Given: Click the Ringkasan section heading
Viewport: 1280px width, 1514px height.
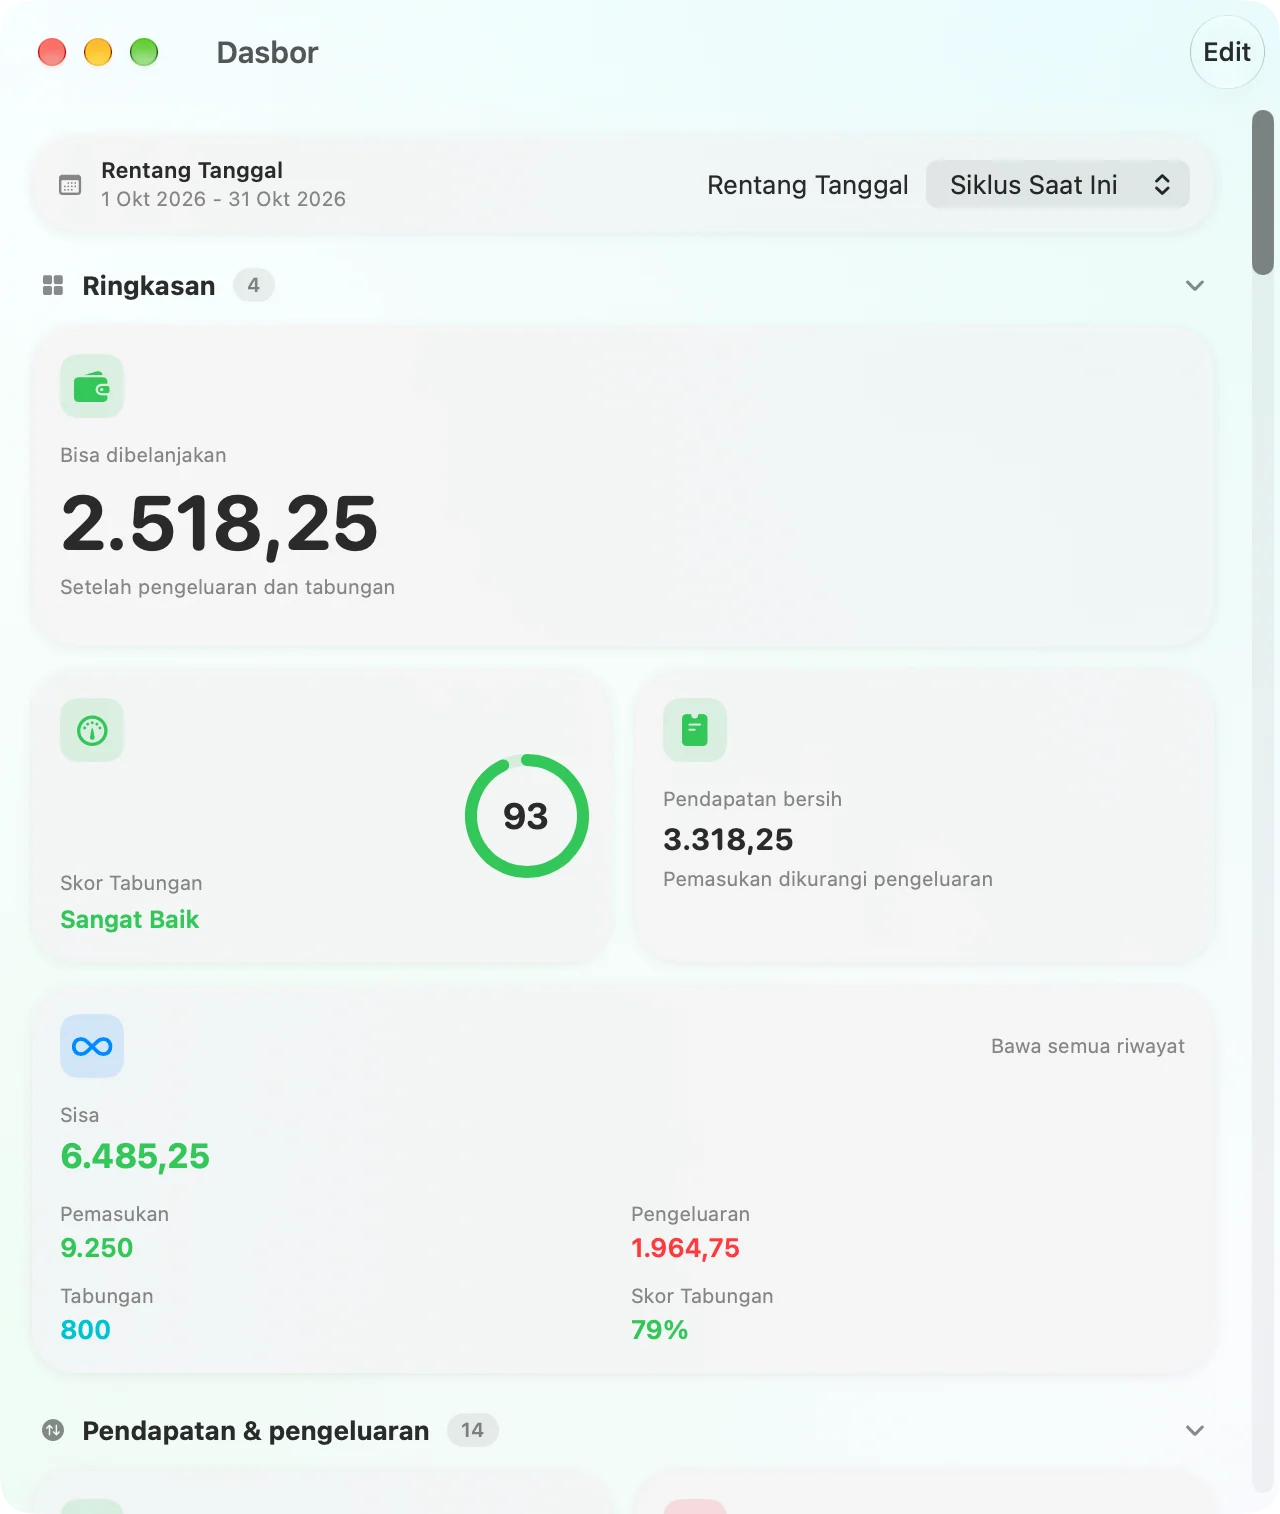Looking at the screenshot, I should click(x=148, y=286).
